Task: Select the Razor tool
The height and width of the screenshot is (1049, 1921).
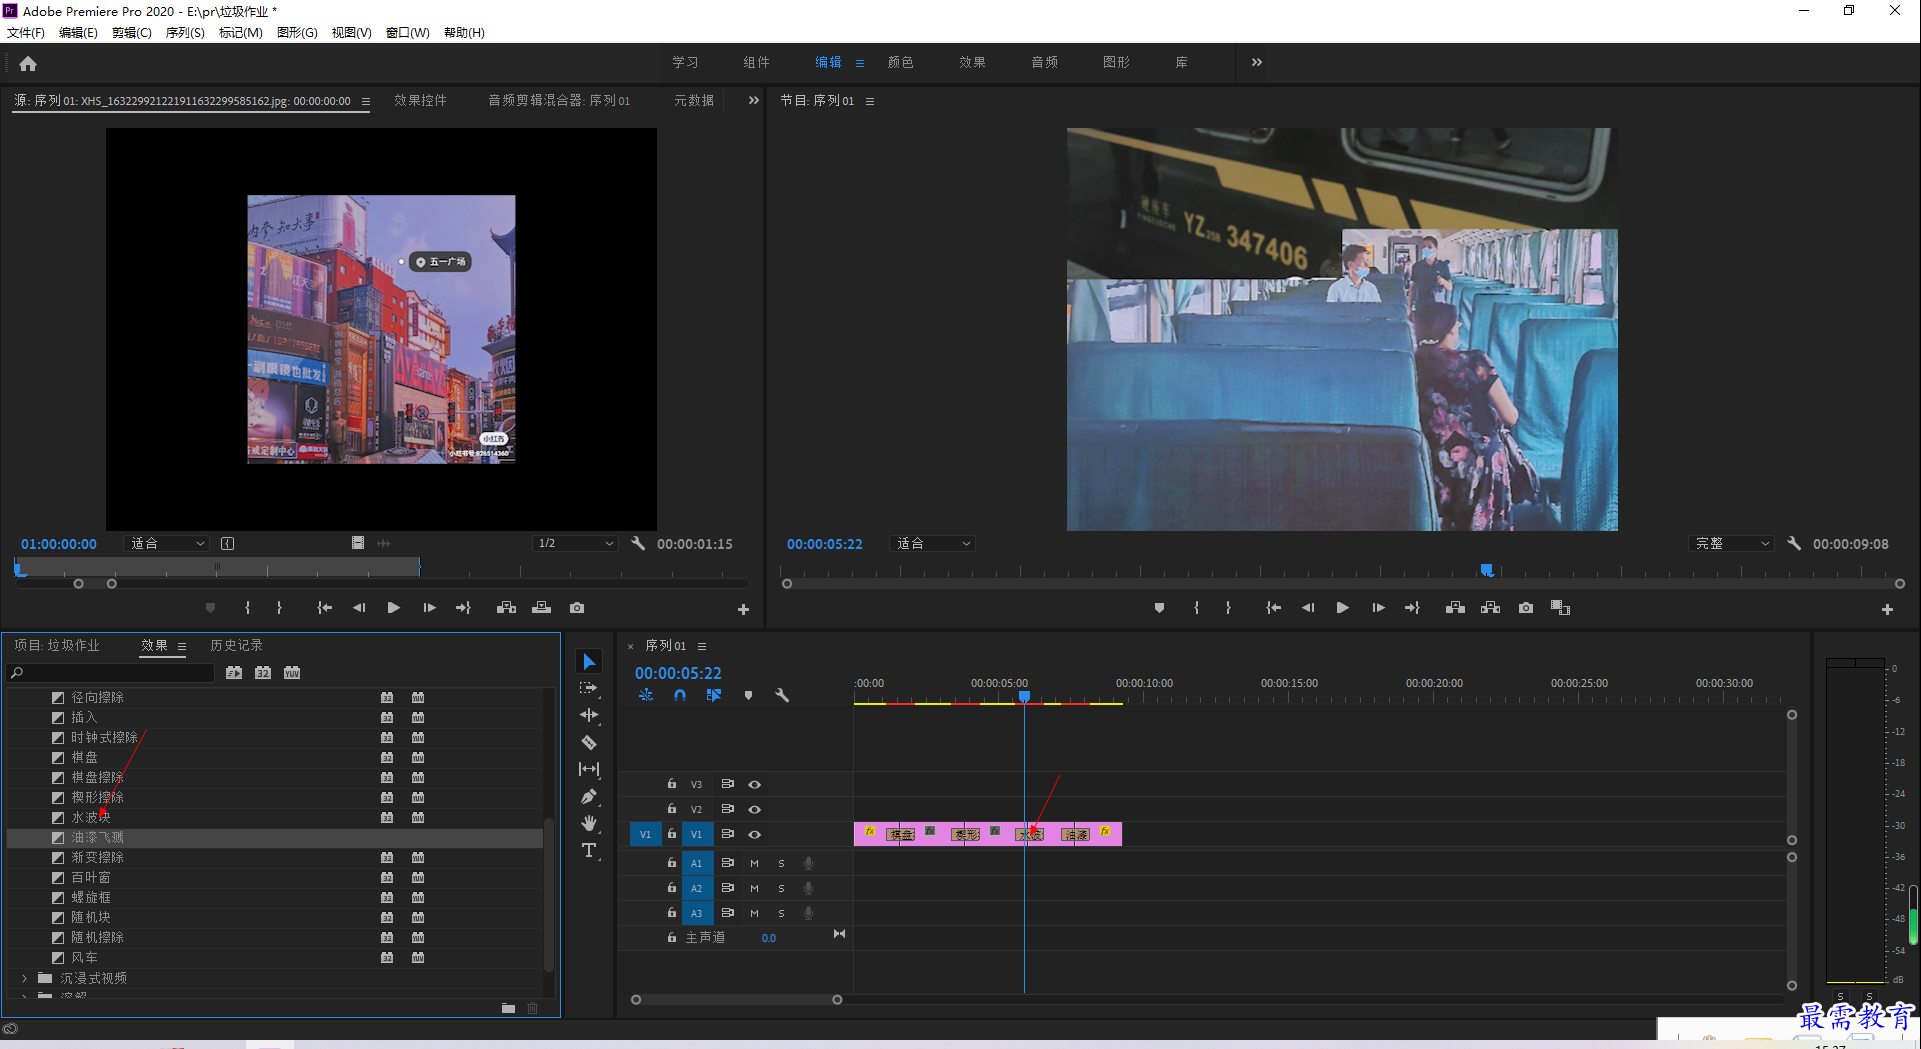Action: [589, 742]
